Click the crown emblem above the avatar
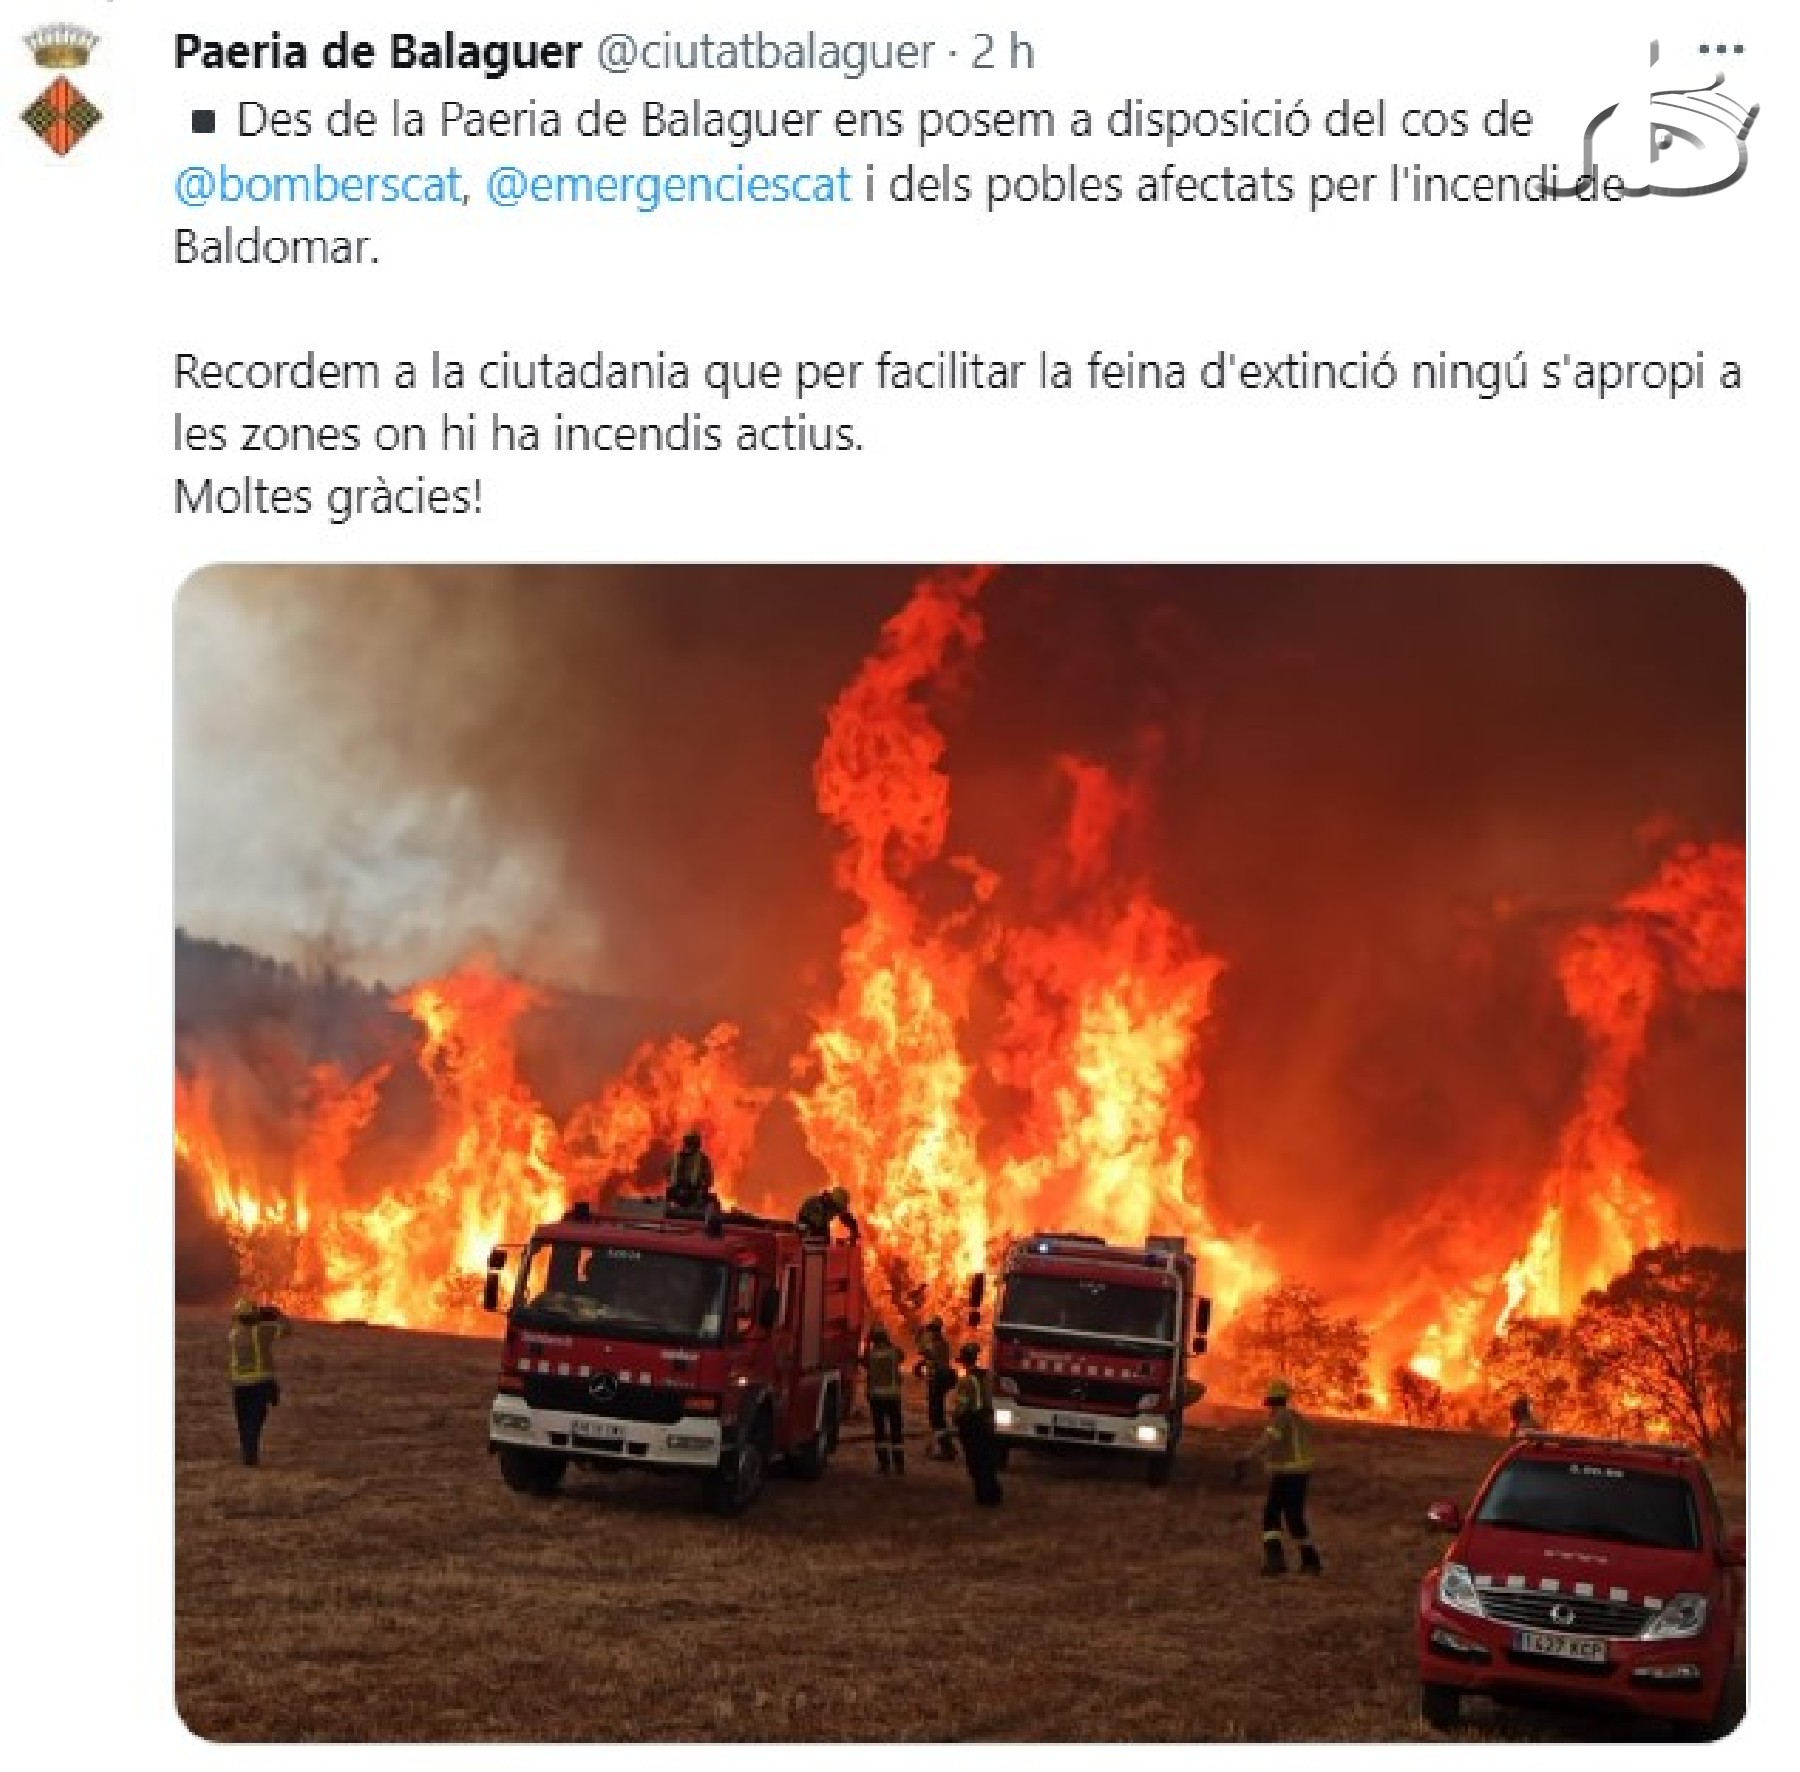The image size is (1800, 1772). 62,46
